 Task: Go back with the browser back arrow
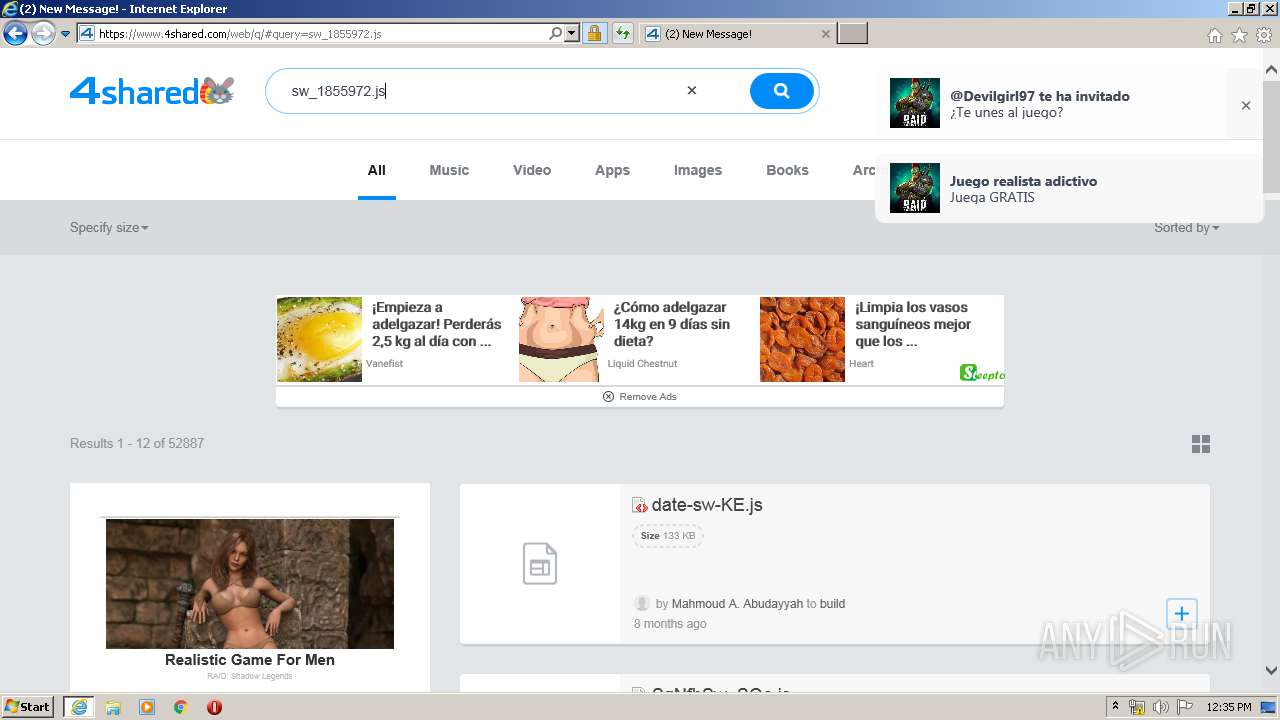(15, 34)
